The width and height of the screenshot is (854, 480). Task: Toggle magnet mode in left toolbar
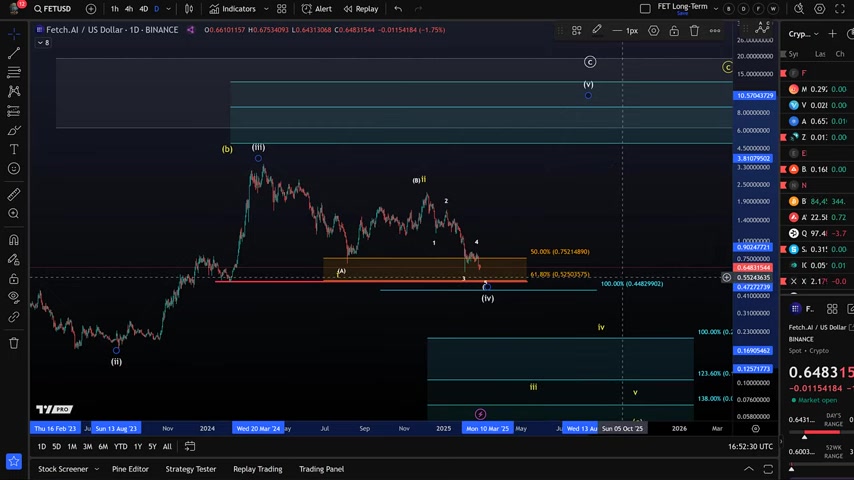pos(14,240)
